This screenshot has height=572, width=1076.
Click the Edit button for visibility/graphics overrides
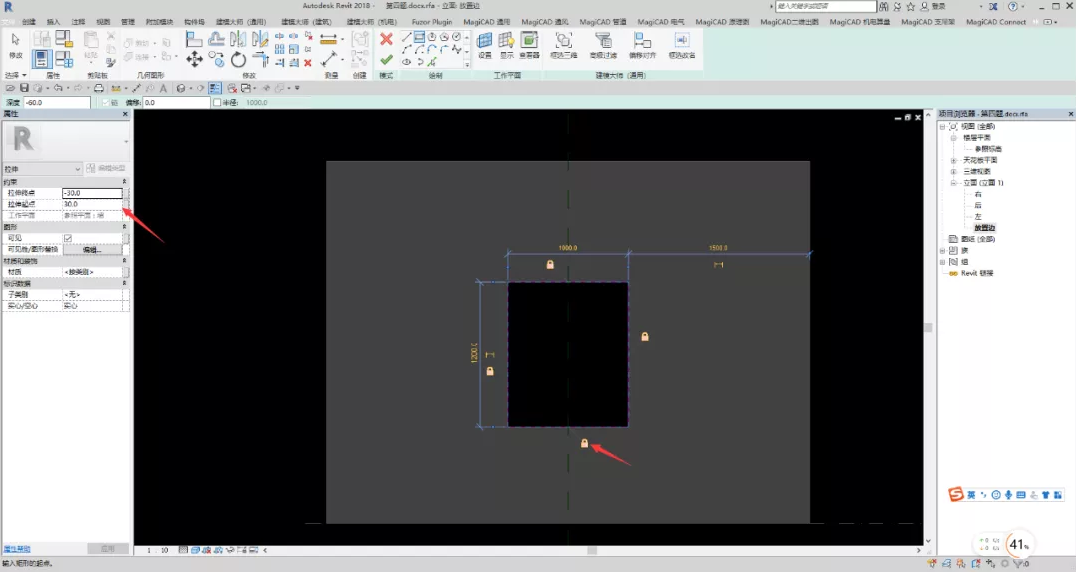tap(93, 250)
